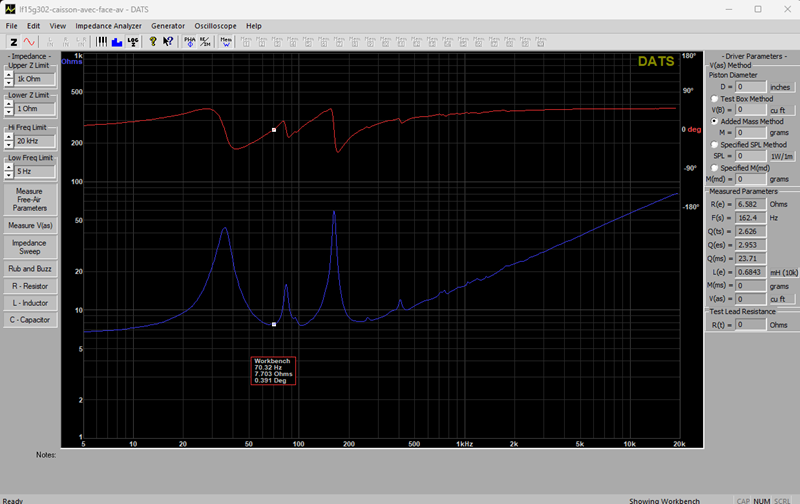Click the R - Resistor button
The image size is (800, 504).
[30, 286]
